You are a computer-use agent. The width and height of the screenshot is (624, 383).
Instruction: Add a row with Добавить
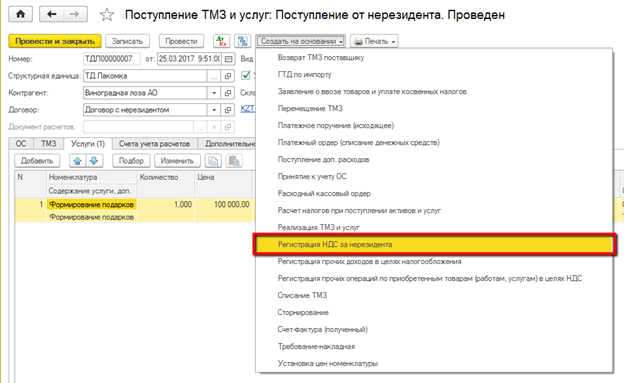(37, 161)
